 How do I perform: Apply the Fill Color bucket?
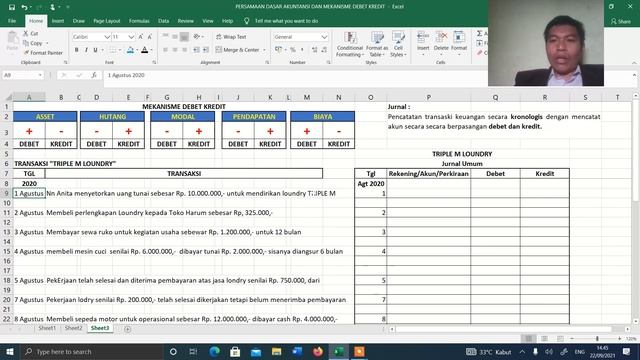click(x=130, y=50)
